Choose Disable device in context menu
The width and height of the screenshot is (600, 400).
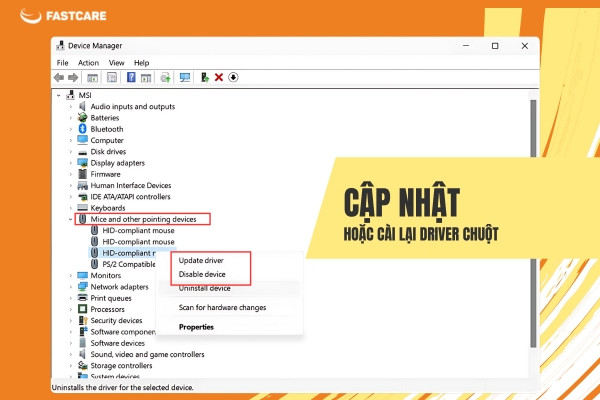coord(202,274)
